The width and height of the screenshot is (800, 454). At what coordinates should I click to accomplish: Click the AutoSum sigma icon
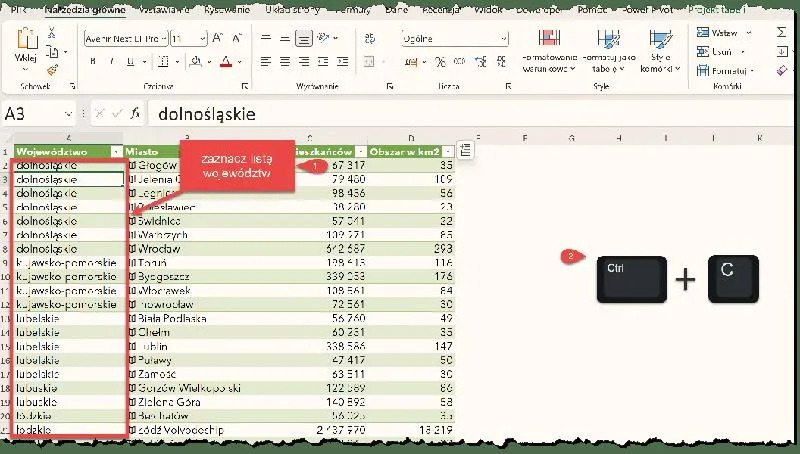point(781,33)
